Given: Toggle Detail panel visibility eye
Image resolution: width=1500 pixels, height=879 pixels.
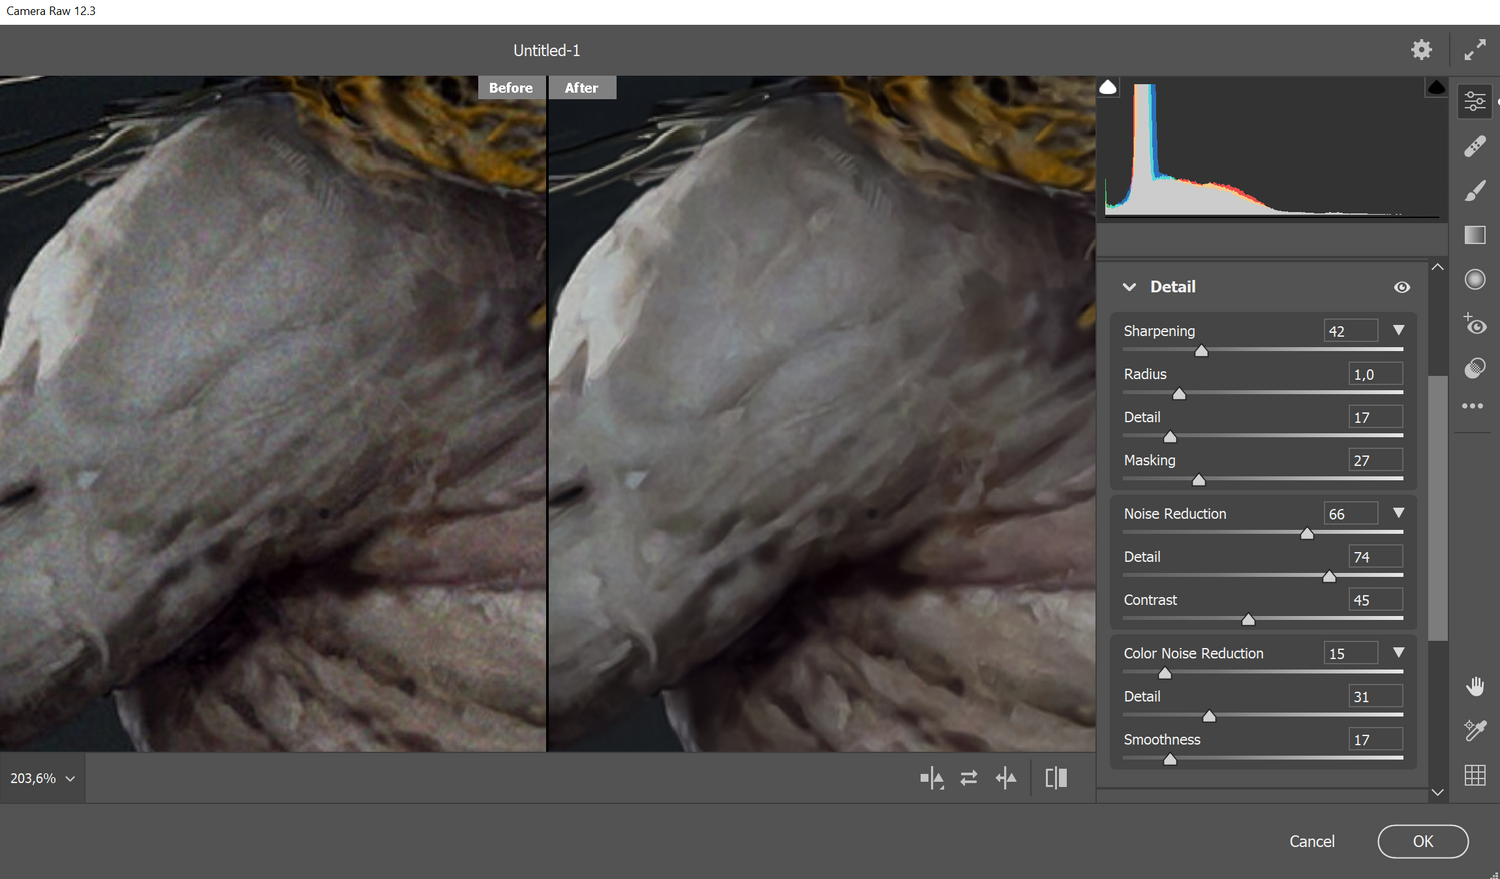Looking at the screenshot, I should 1402,287.
